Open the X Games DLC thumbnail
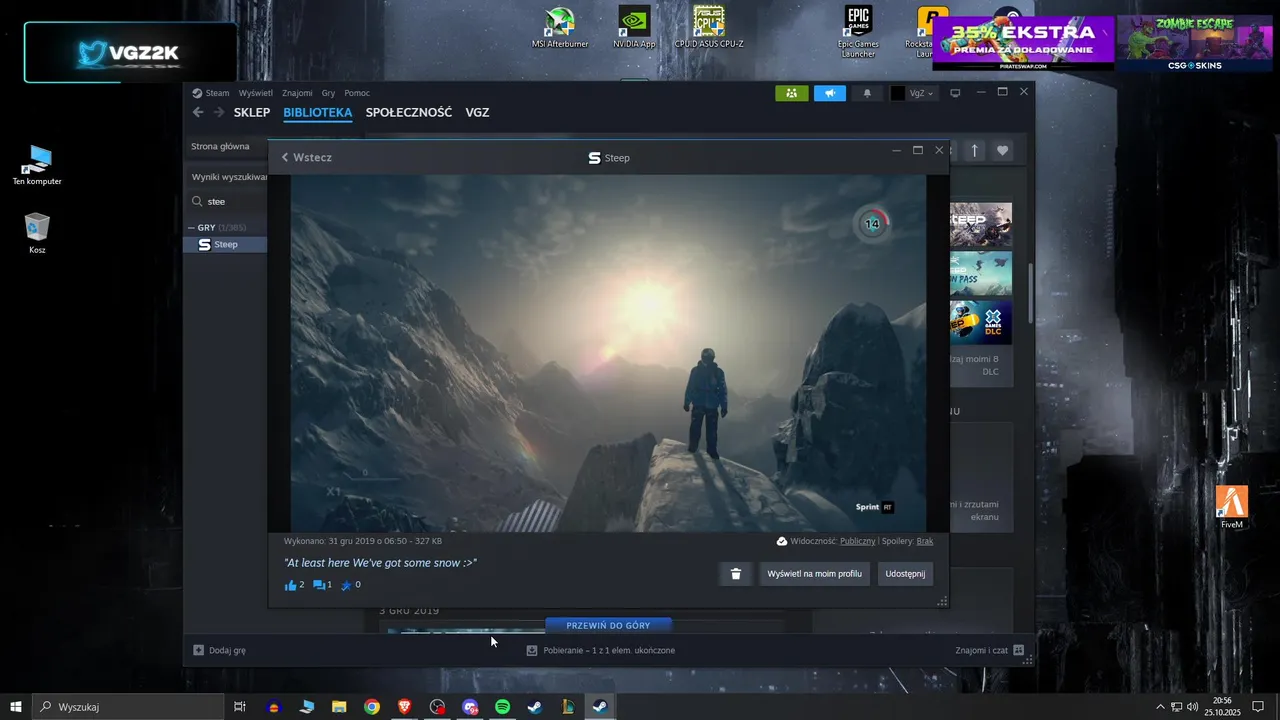The height and width of the screenshot is (720, 1280). 981,322
